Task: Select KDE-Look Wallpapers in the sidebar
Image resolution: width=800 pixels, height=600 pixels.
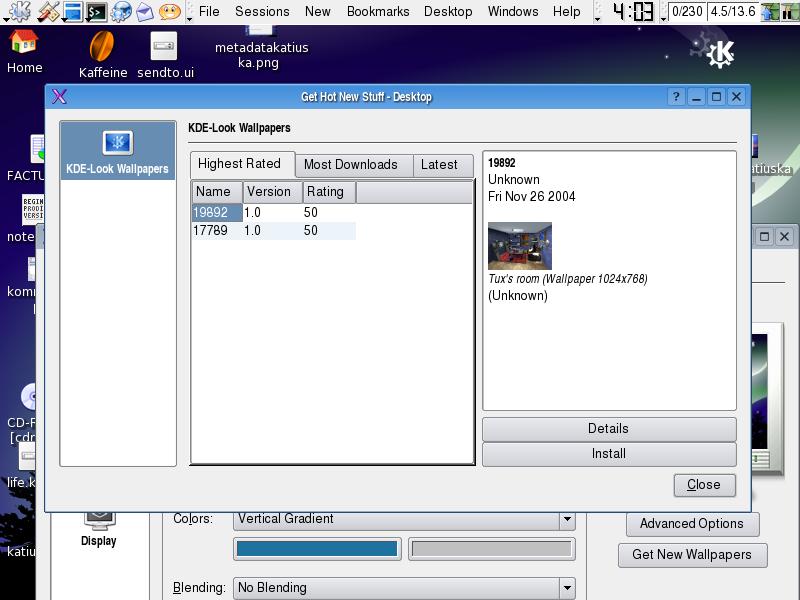Action: (117, 151)
